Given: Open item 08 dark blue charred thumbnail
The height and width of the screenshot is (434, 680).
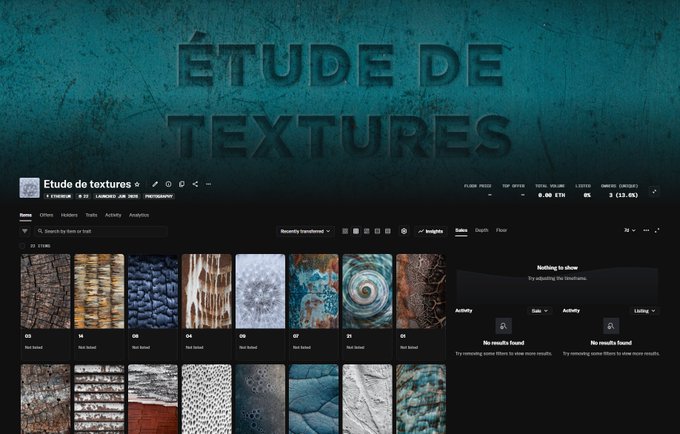Looking at the screenshot, I should pyautogui.click(x=153, y=291).
